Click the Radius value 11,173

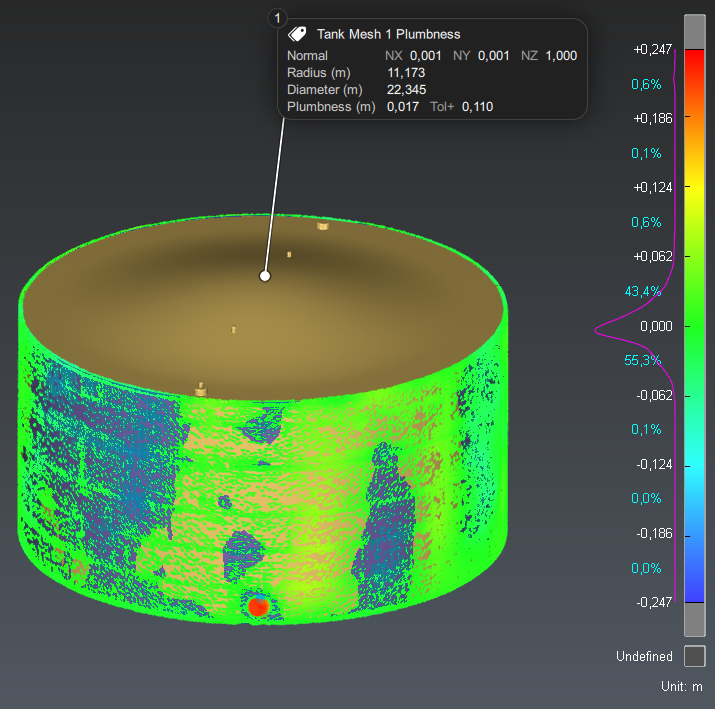(406, 73)
